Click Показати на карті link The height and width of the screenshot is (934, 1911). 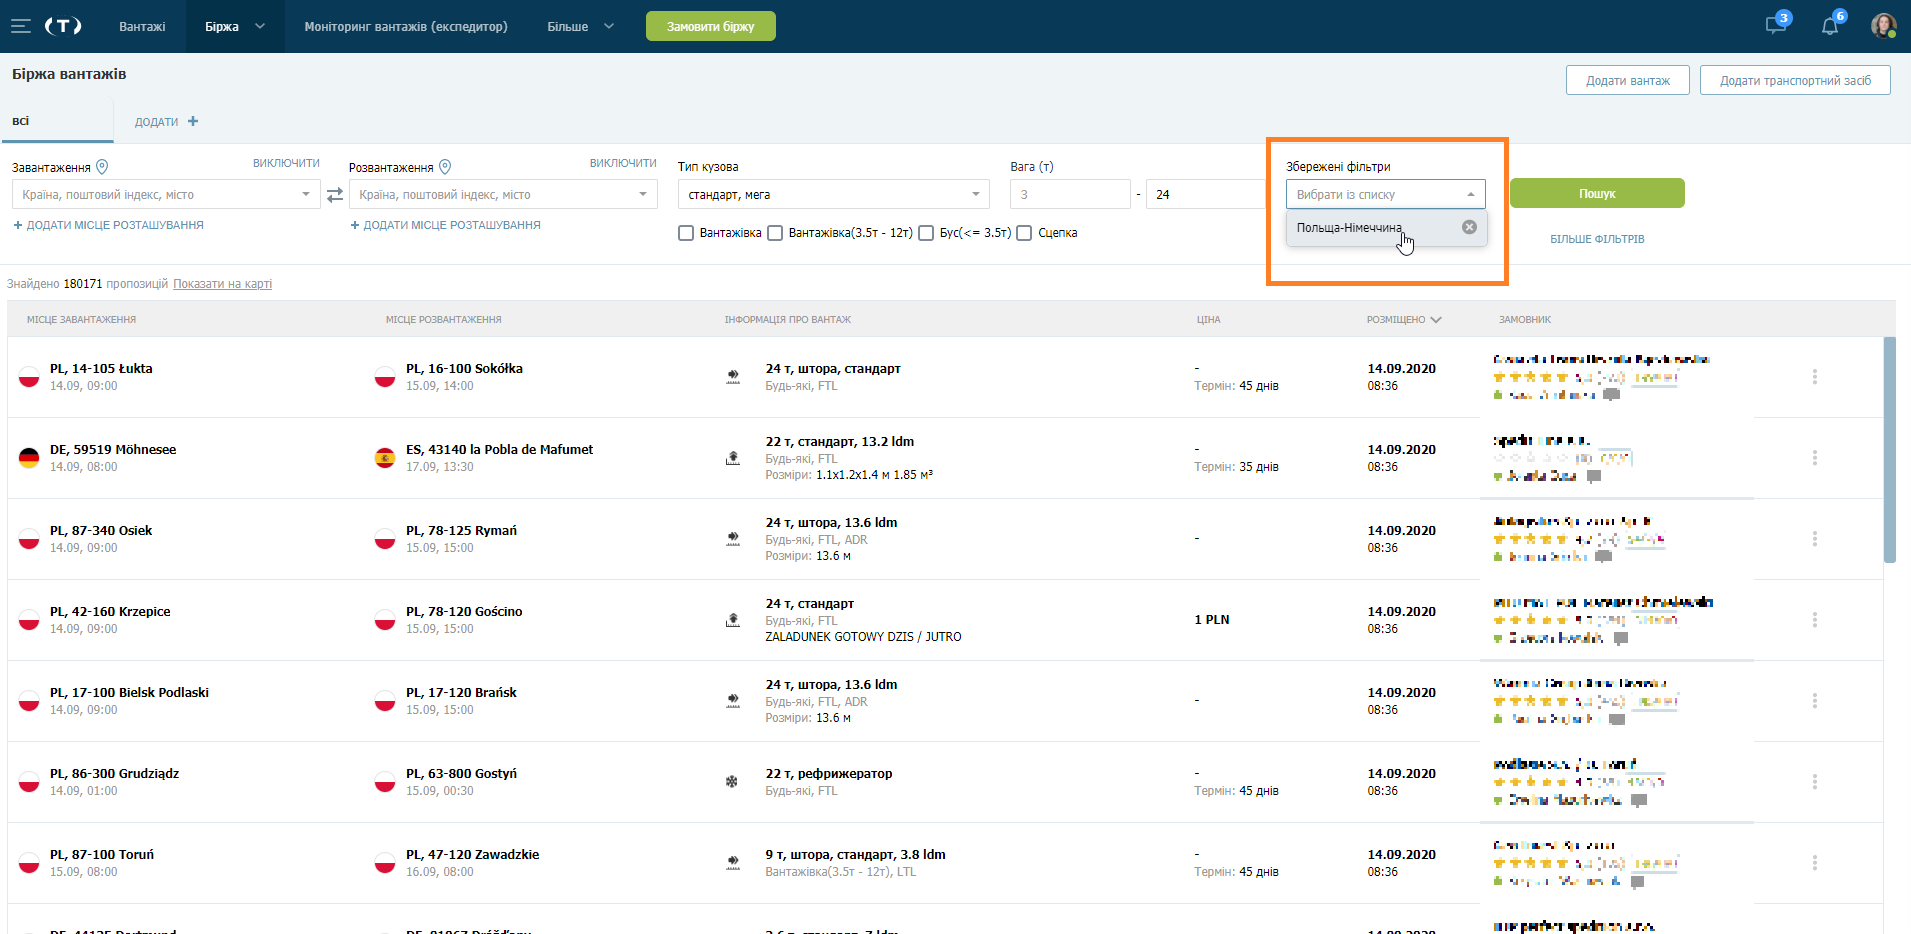click(223, 284)
